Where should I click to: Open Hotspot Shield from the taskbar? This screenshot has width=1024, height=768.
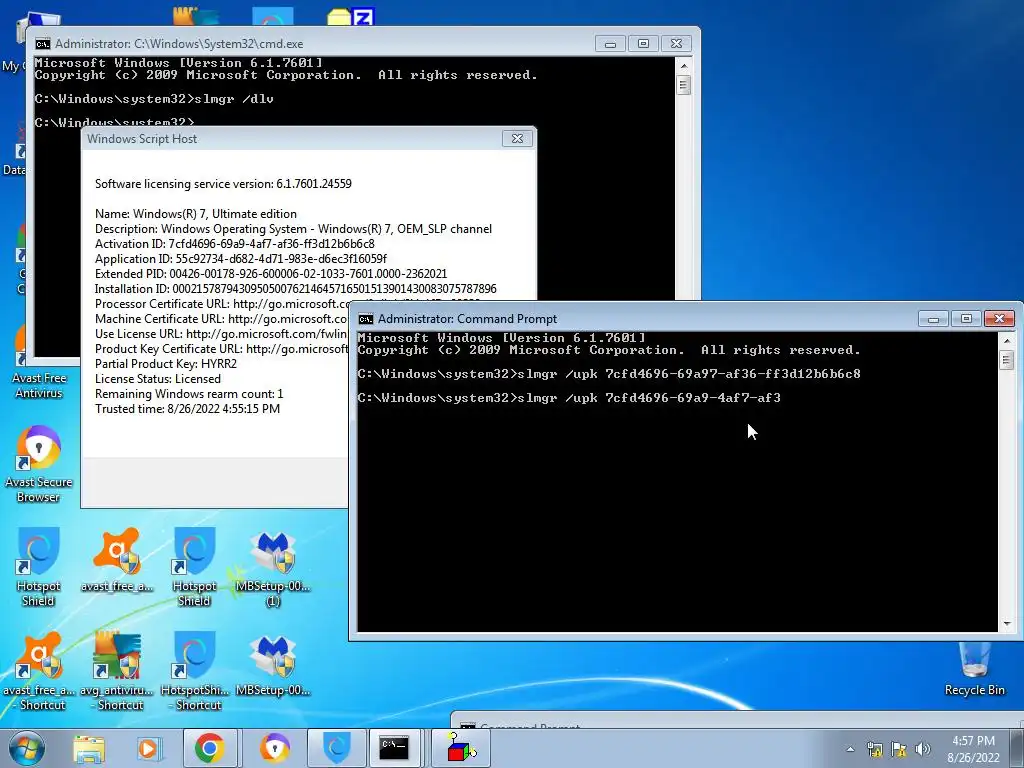[x=337, y=748]
